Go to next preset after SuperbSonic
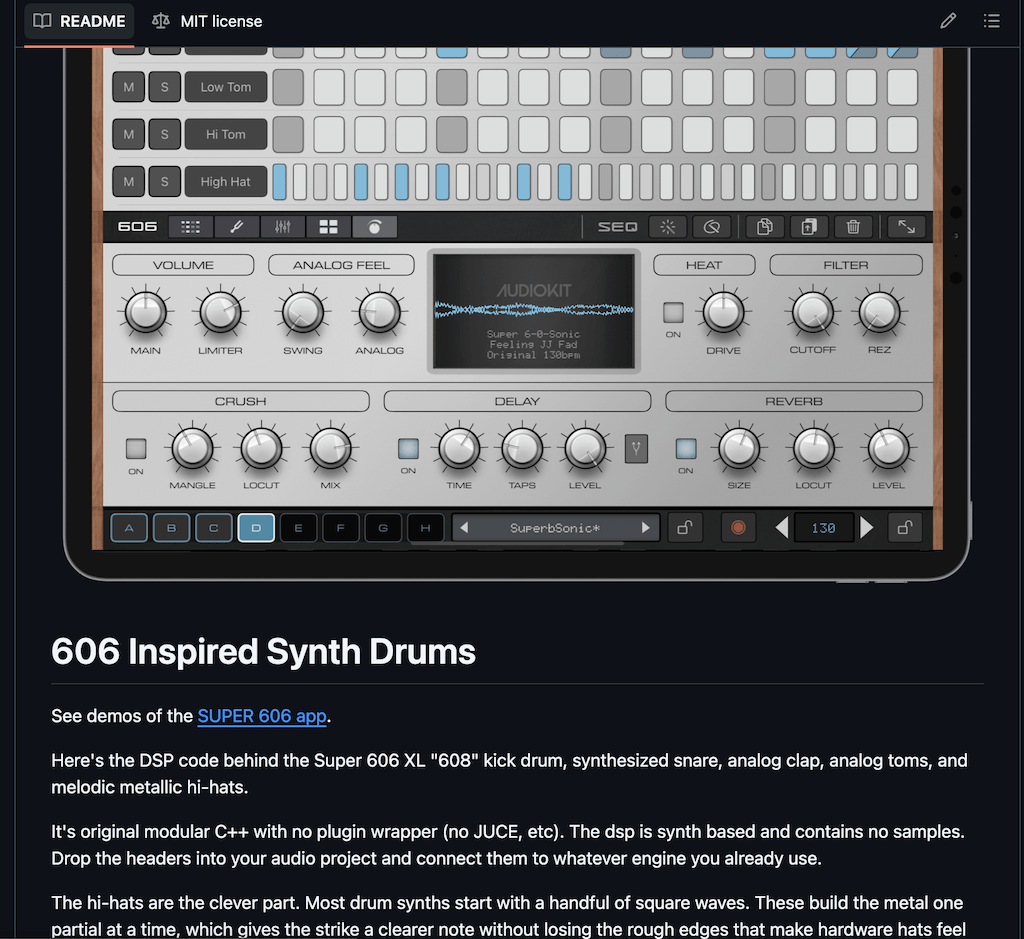 click(645, 528)
